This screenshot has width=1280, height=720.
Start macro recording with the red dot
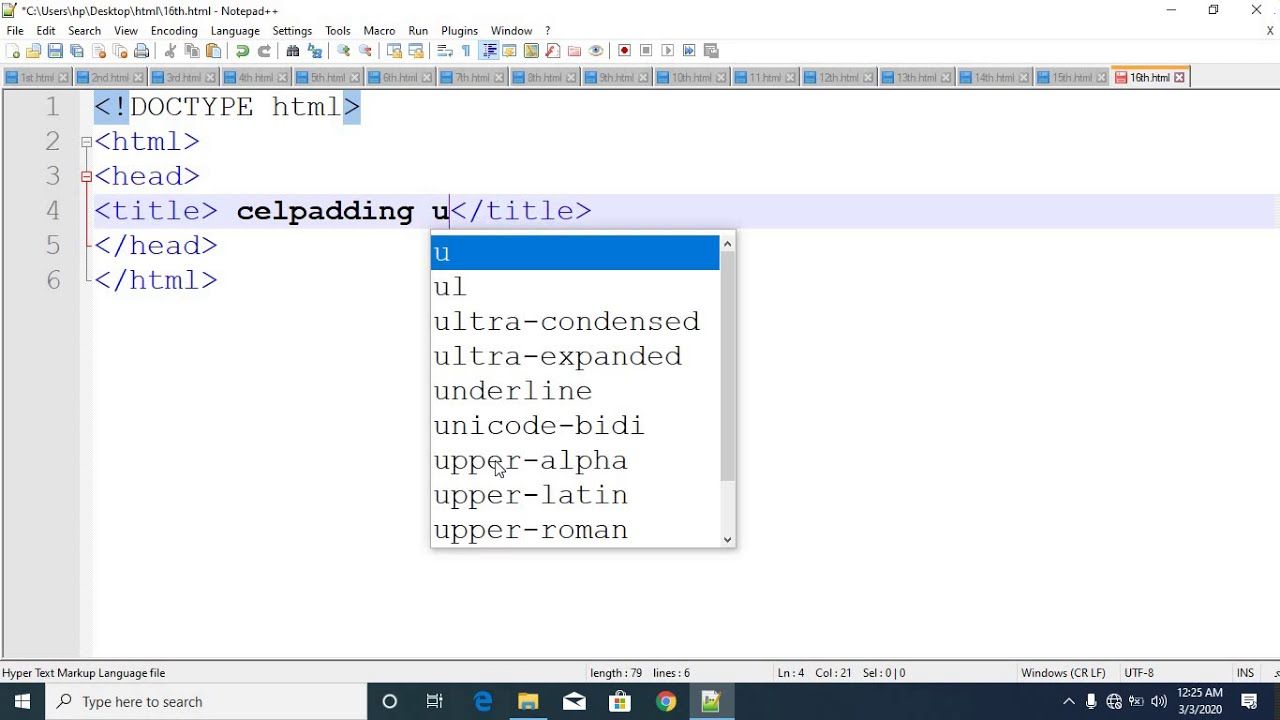pyautogui.click(x=625, y=51)
